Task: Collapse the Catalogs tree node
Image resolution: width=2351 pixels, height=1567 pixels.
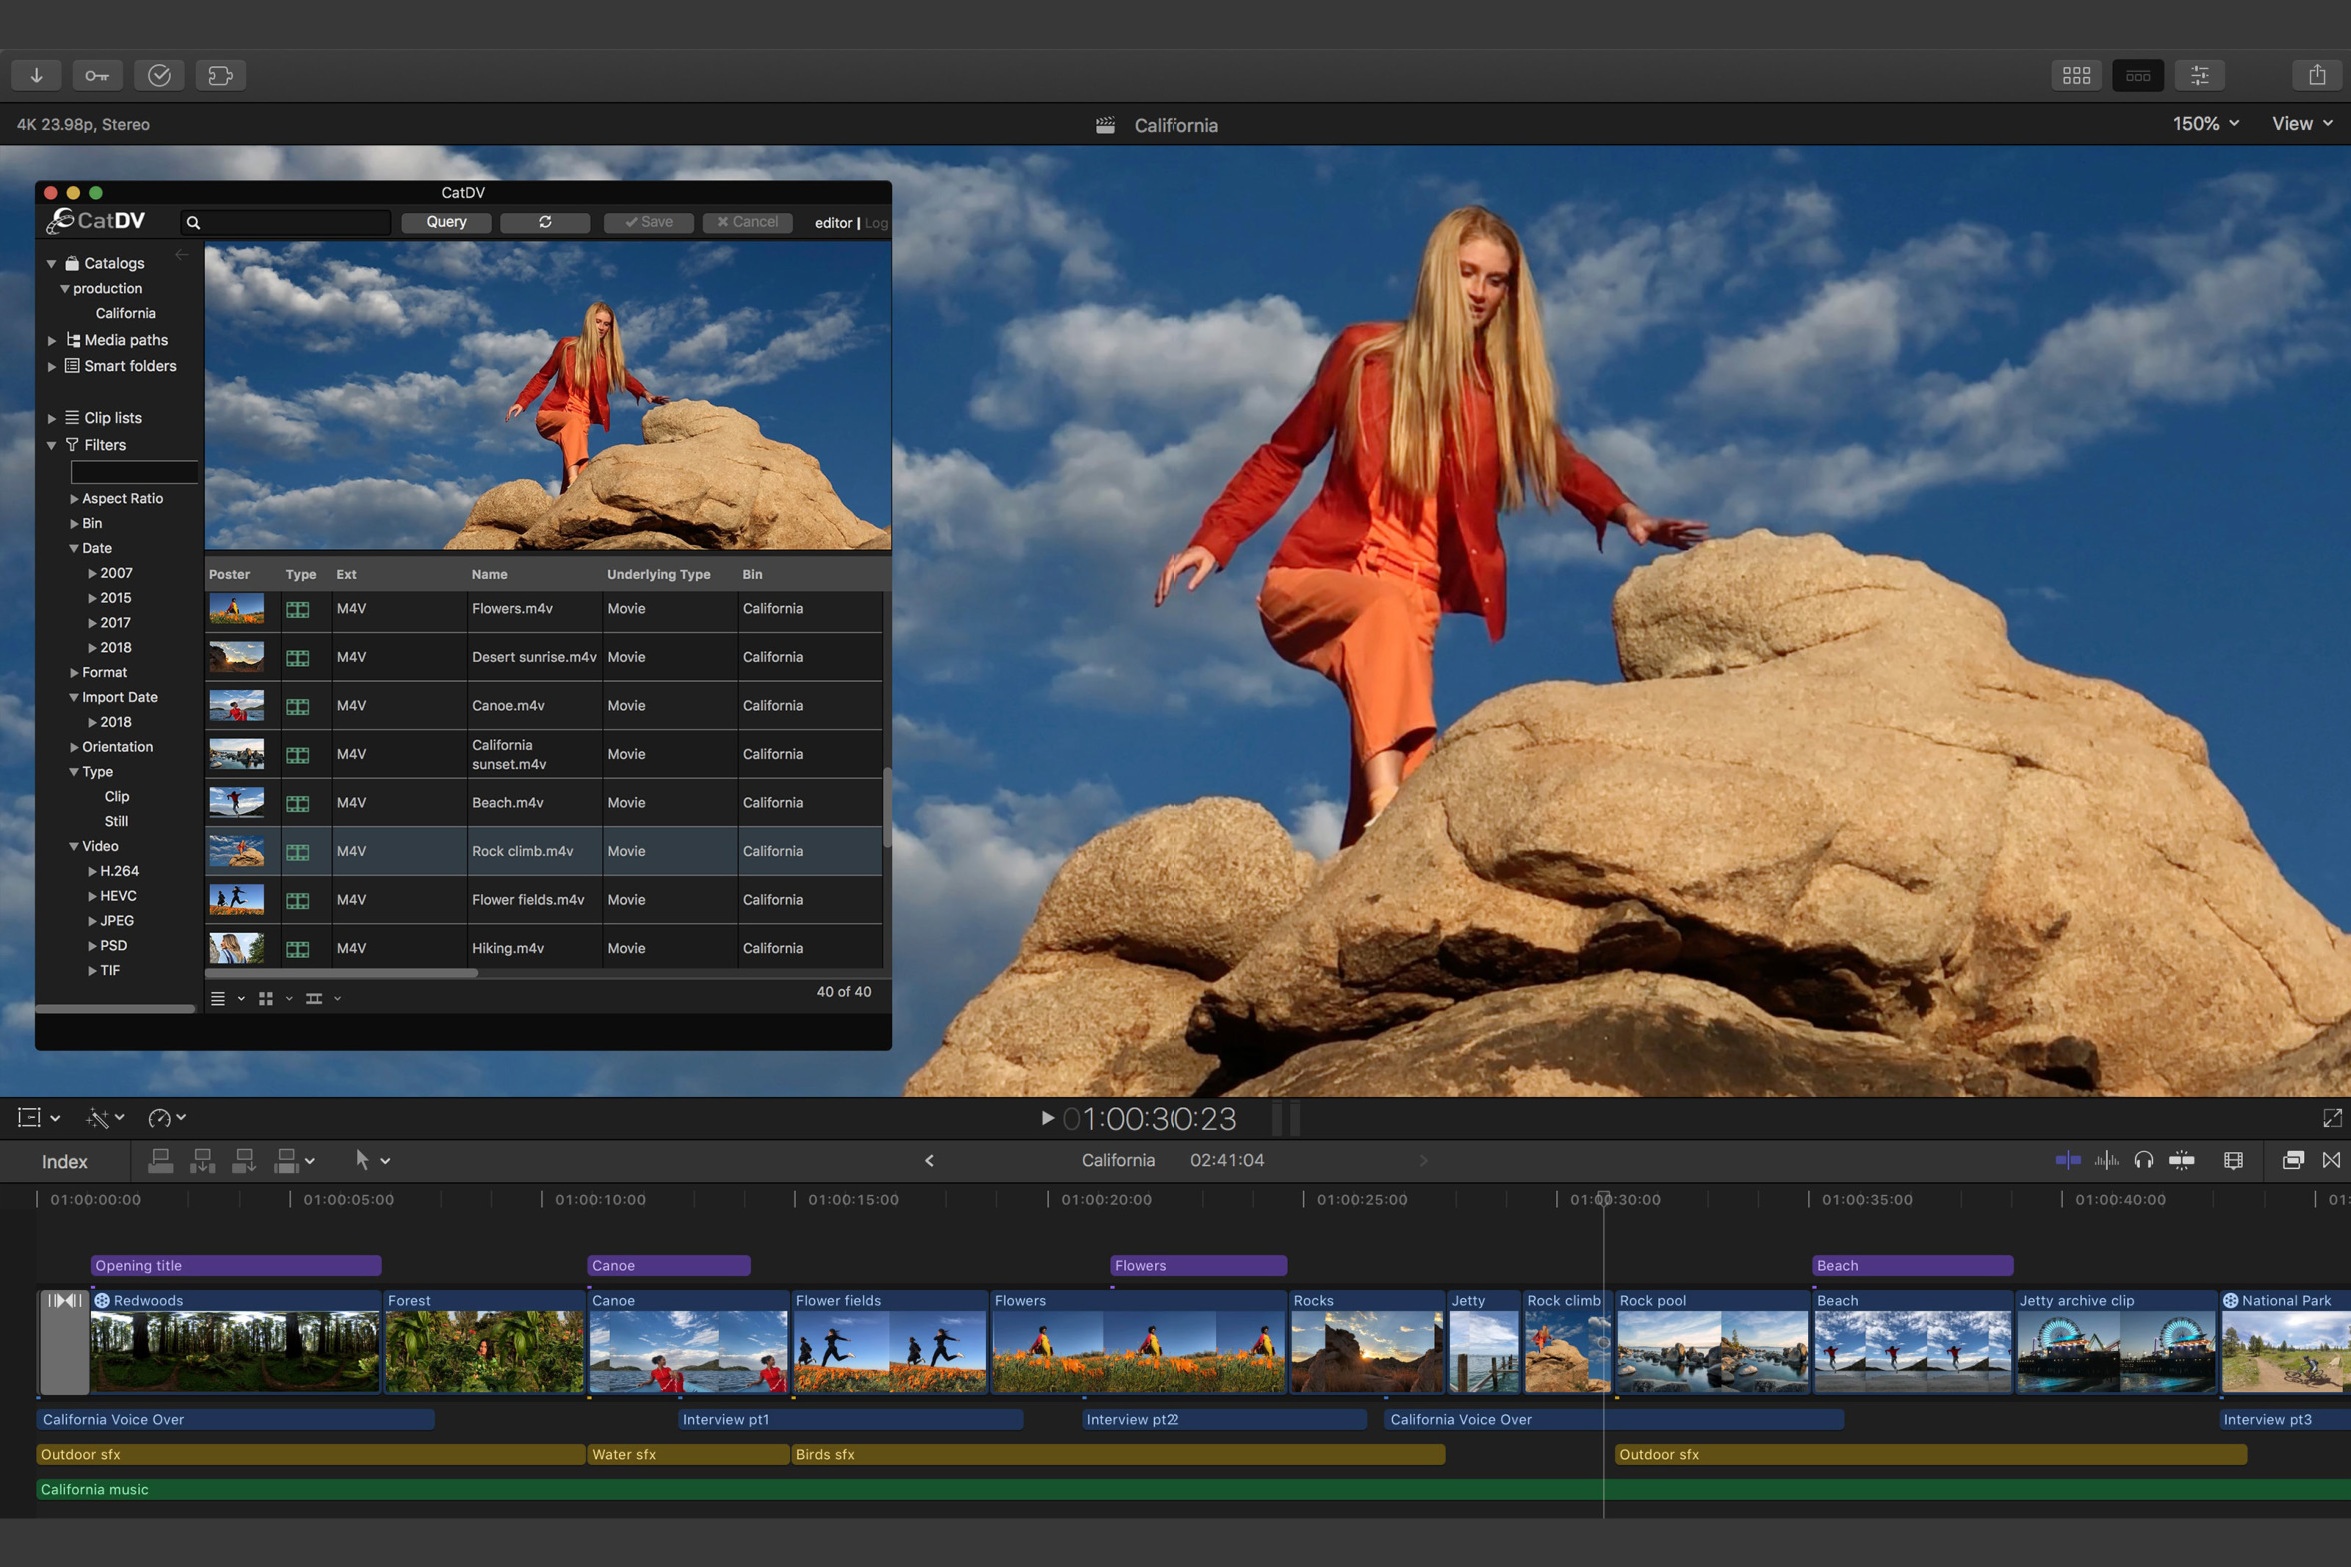Action: [51, 264]
